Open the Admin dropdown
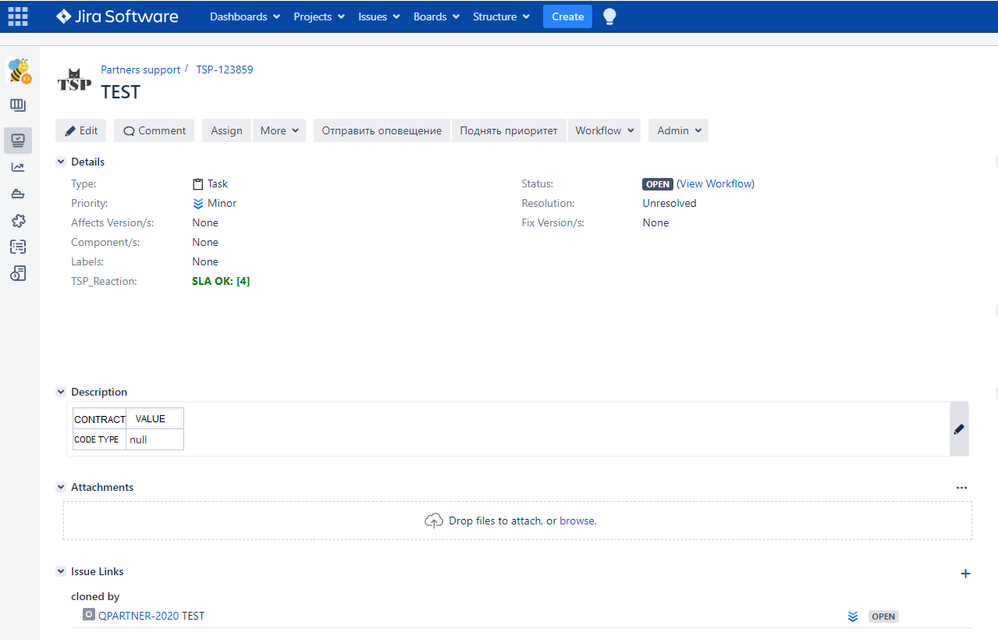Image resolution: width=998 pixels, height=640 pixels. point(678,130)
